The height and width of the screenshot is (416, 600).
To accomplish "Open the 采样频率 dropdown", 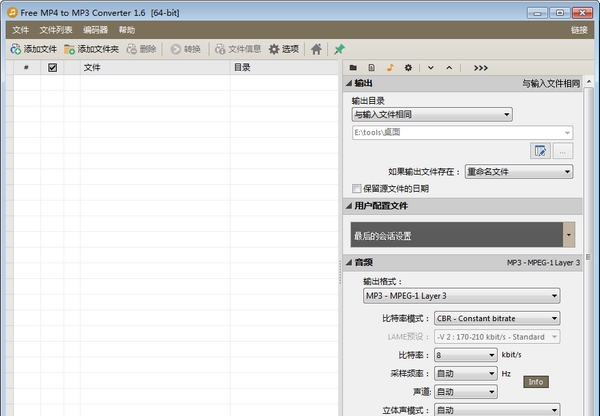I will 466,374.
